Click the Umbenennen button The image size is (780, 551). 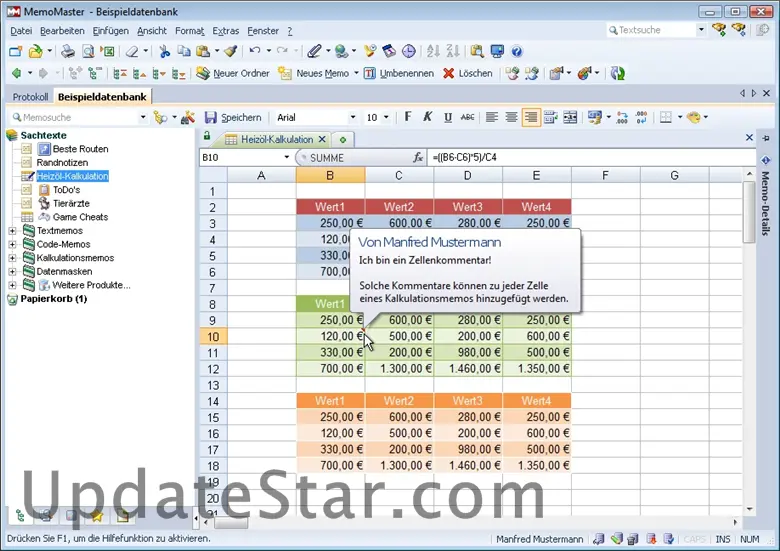[399, 74]
